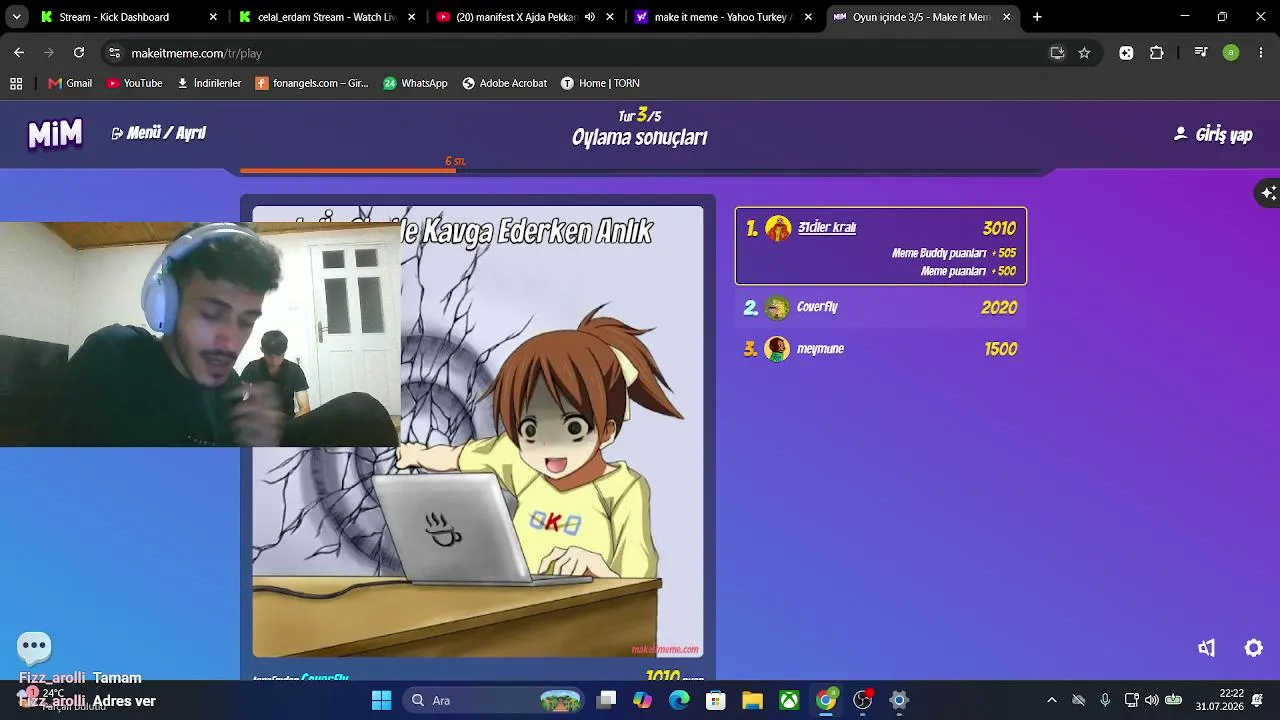Open the Windows Start menu
The width and height of the screenshot is (1280, 720).
(x=381, y=700)
